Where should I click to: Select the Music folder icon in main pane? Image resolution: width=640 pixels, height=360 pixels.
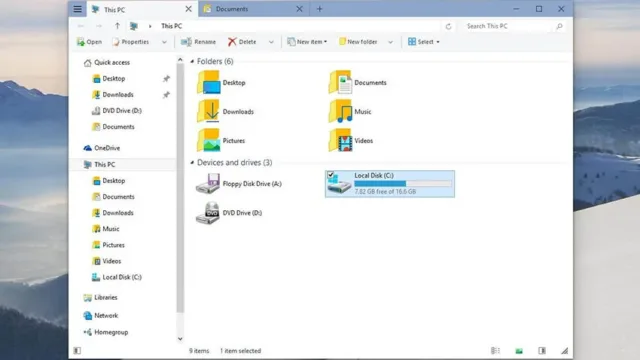340,111
